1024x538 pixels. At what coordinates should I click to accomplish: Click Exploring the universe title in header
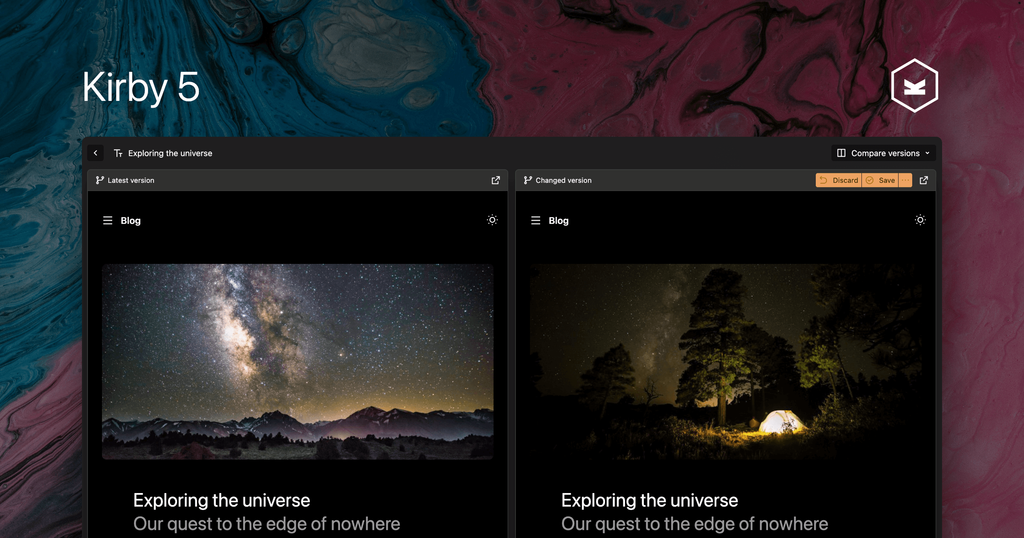(170, 153)
